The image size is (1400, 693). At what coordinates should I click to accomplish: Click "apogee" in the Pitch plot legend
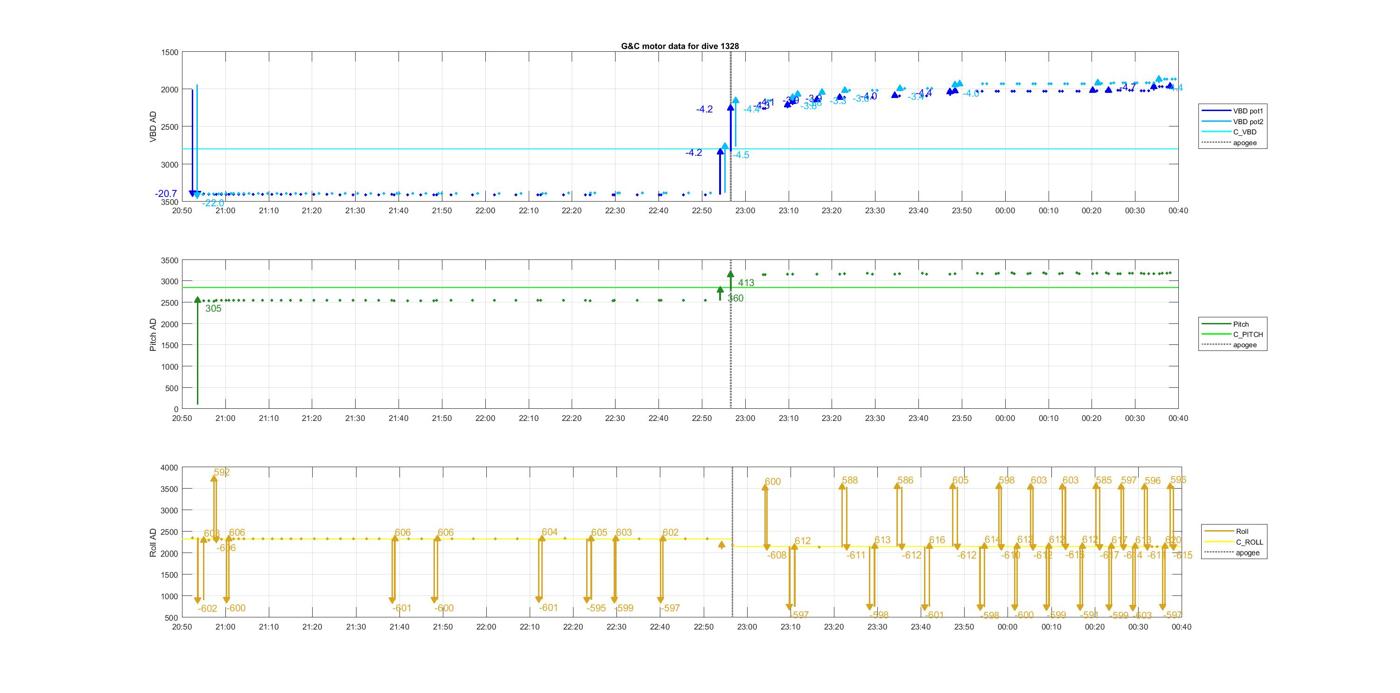pos(1245,345)
